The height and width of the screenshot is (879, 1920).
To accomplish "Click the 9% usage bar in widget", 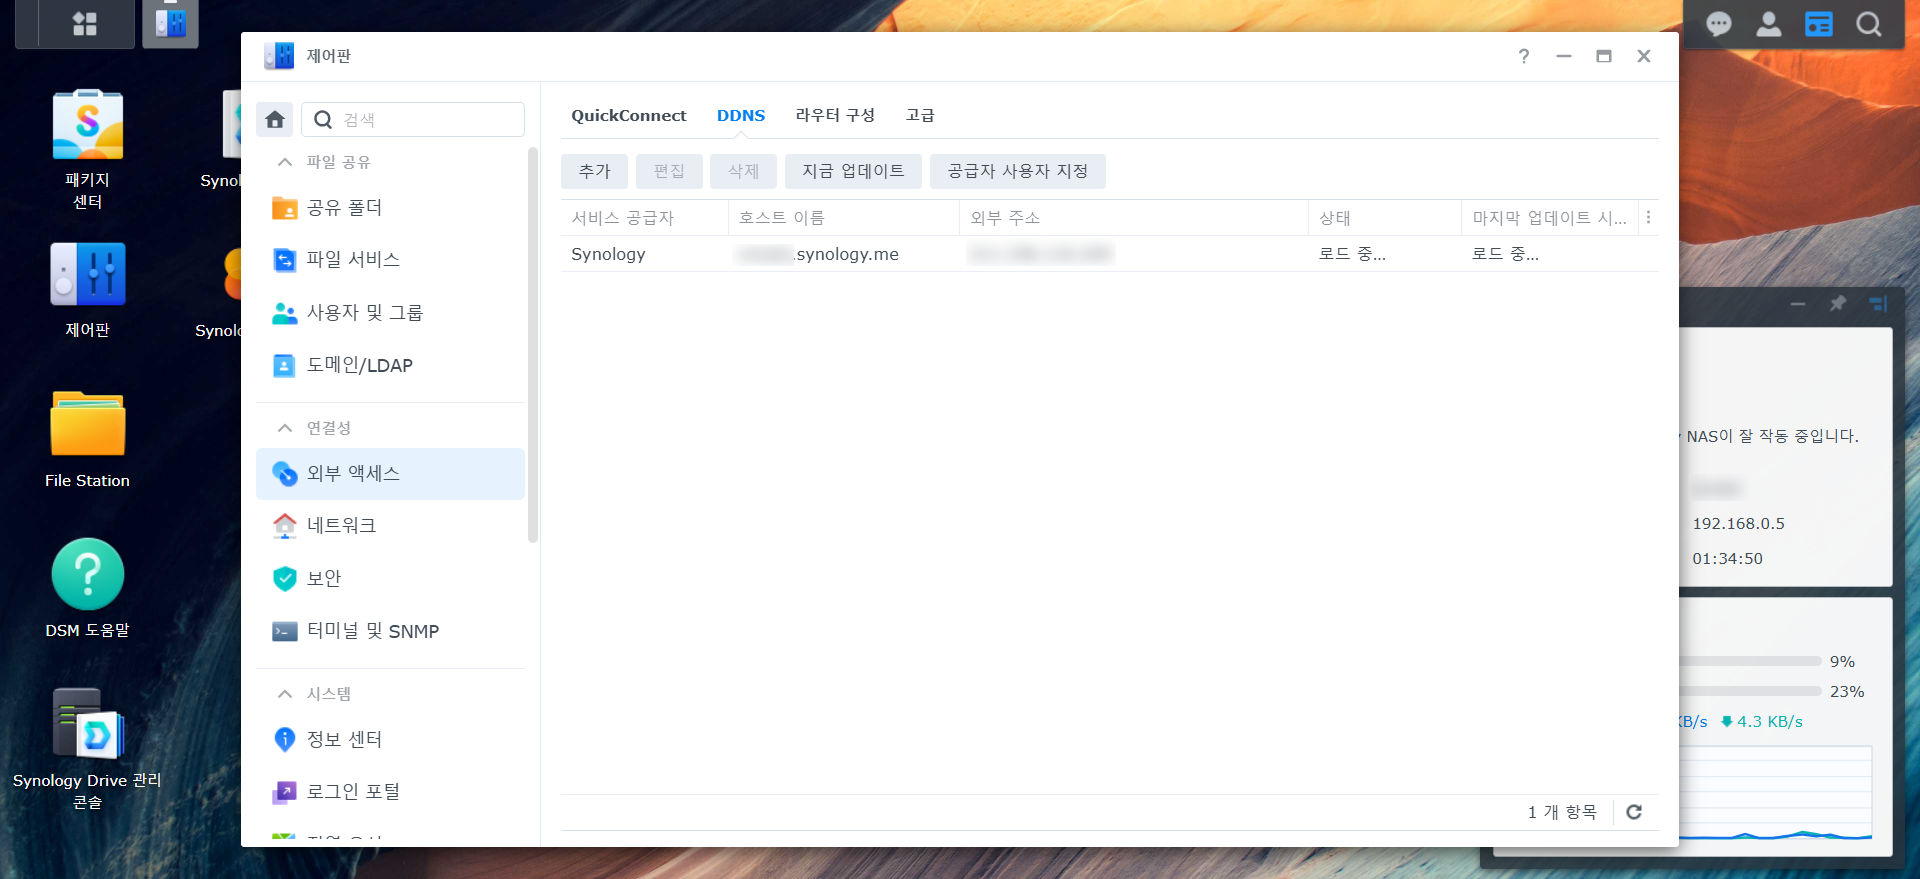I will point(1750,662).
